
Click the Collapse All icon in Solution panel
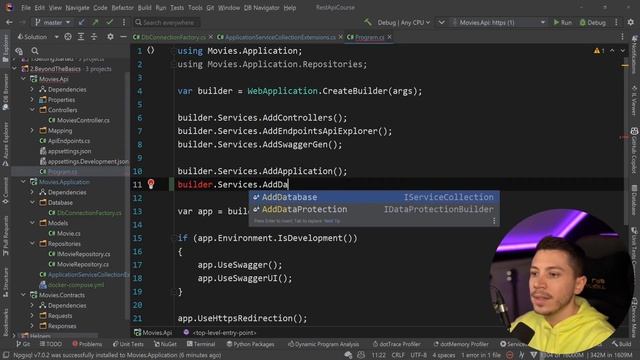pyautogui.click(x=94, y=37)
